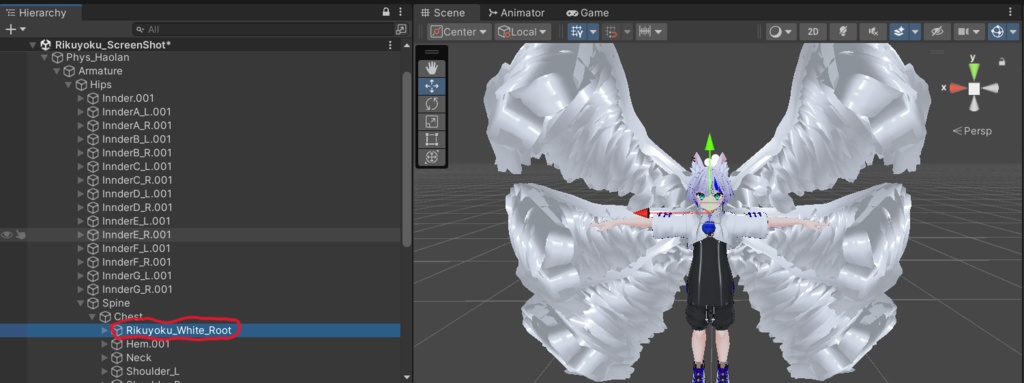Image resolution: width=1024 pixels, height=383 pixels.
Task: Click the Hierarchy vertical scrollbar
Action: (406, 159)
